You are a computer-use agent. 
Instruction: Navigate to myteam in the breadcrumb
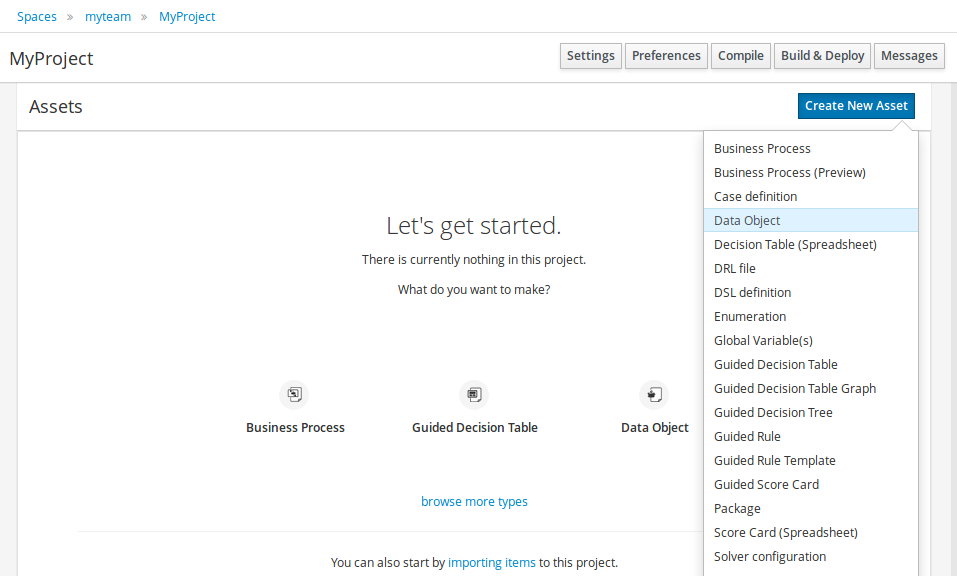click(108, 17)
